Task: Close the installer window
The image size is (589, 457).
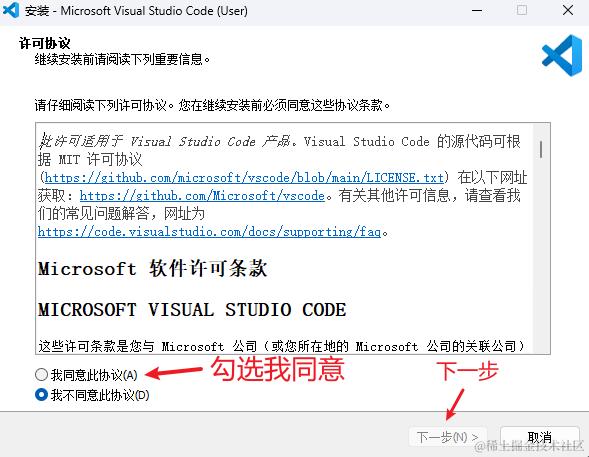Action: pos(568,11)
